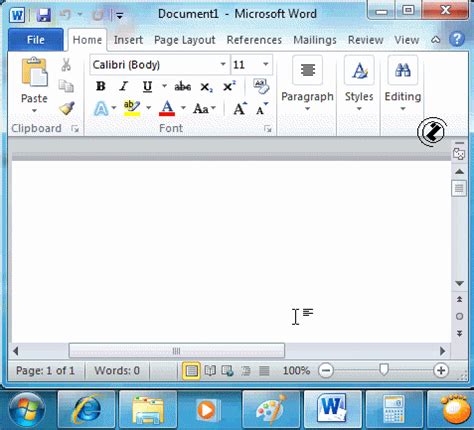Toggle Bold formatting

pyautogui.click(x=101, y=87)
